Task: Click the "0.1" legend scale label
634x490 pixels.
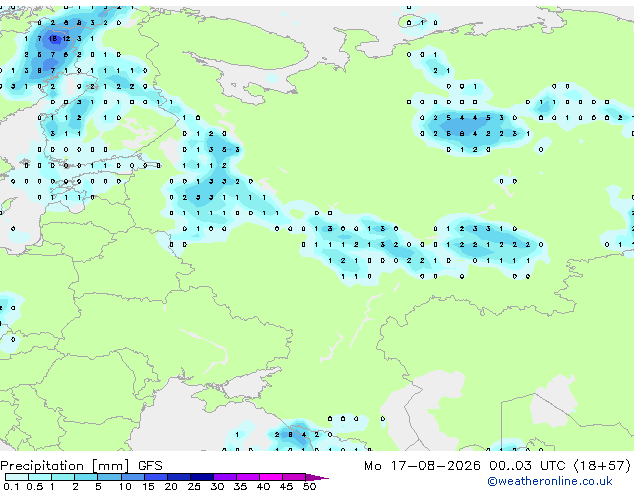Action: (11, 486)
